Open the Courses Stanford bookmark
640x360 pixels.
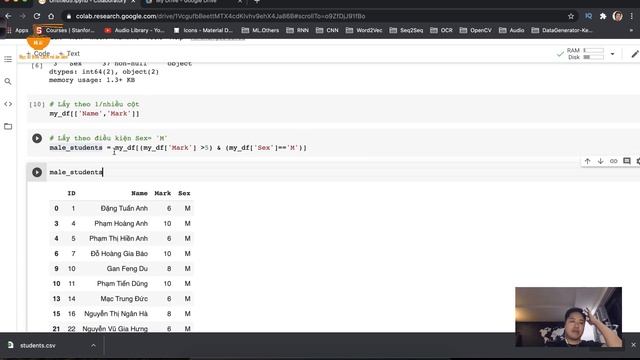[x=65, y=30]
